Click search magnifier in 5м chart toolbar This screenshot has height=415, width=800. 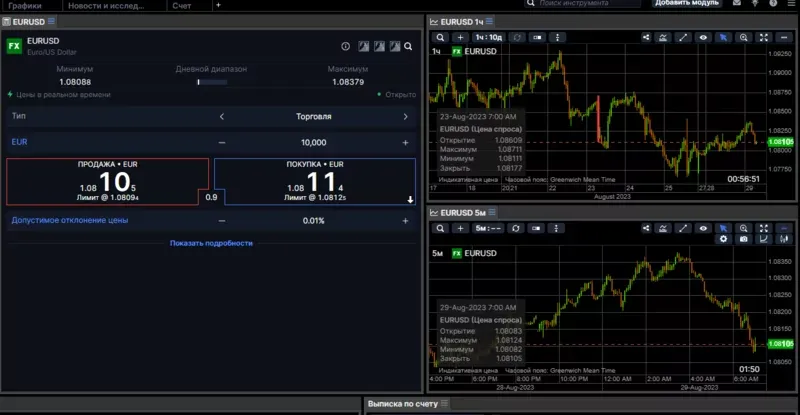tap(440, 228)
